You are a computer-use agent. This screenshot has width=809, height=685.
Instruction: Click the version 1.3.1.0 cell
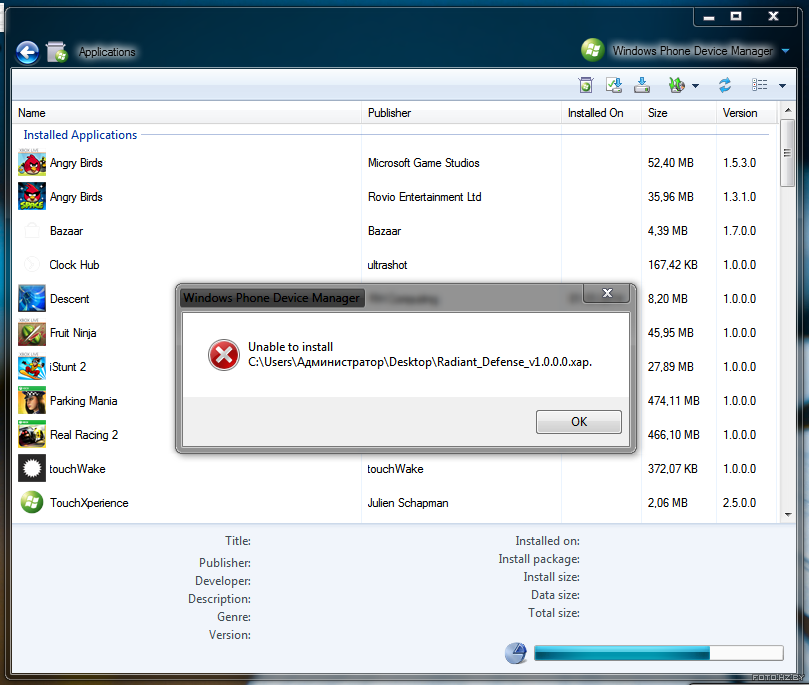(x=739, y=197)
